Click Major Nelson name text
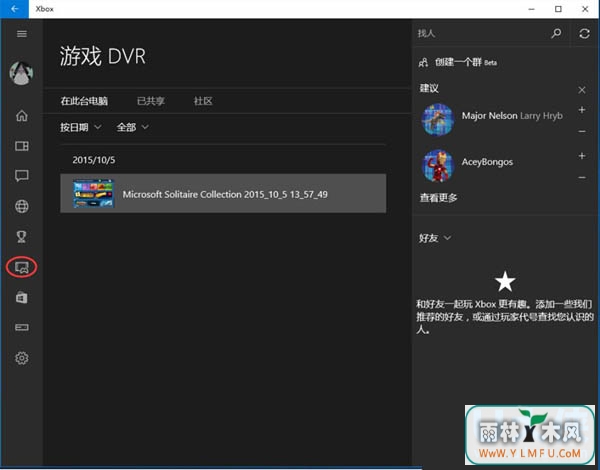The width and height of the screenshot is (600, 470). click(489, 116)
